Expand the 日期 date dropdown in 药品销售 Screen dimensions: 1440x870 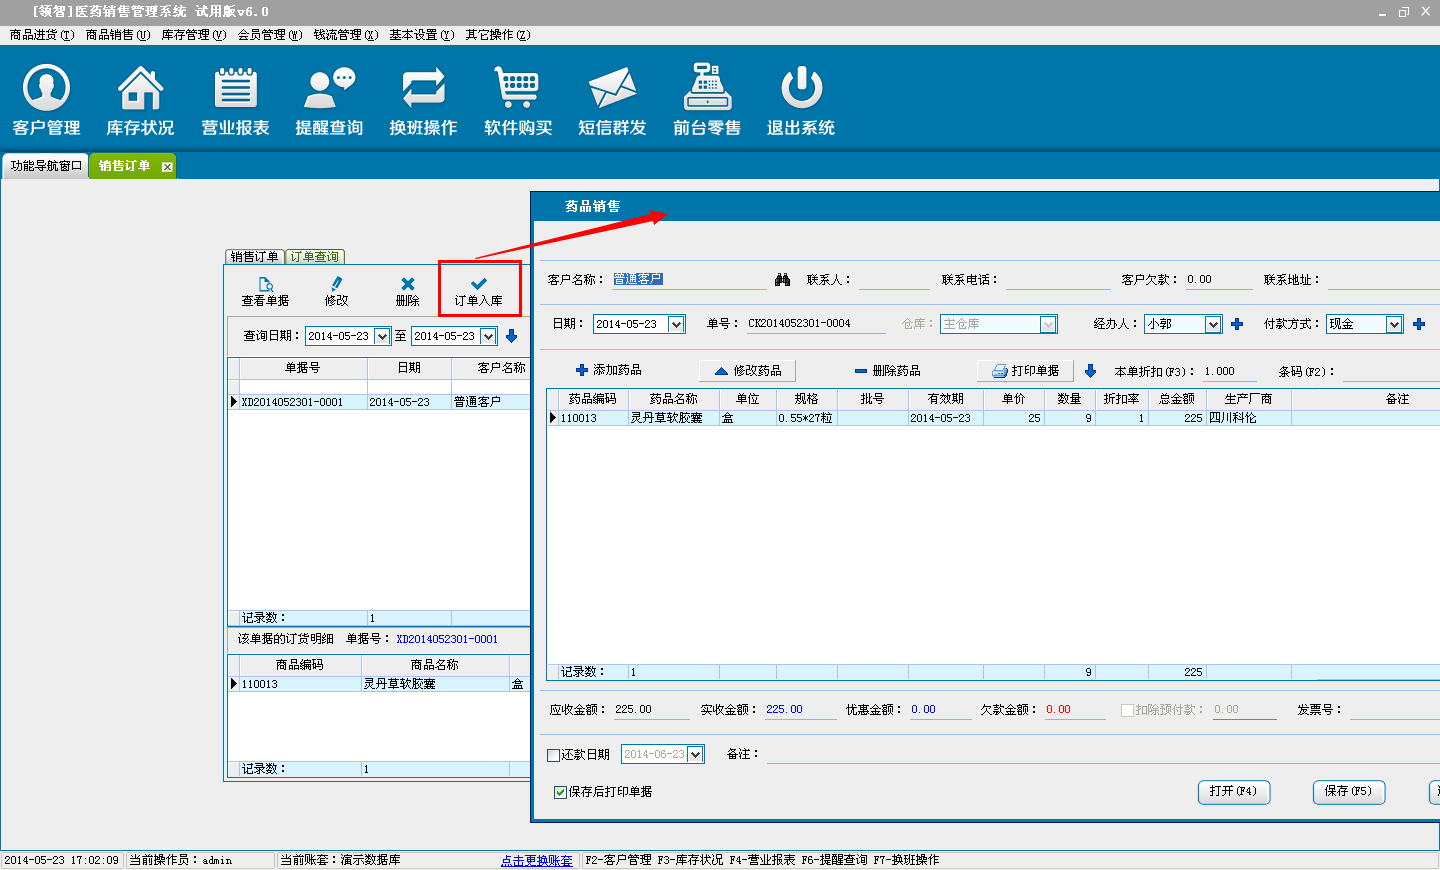pos(676,324)
